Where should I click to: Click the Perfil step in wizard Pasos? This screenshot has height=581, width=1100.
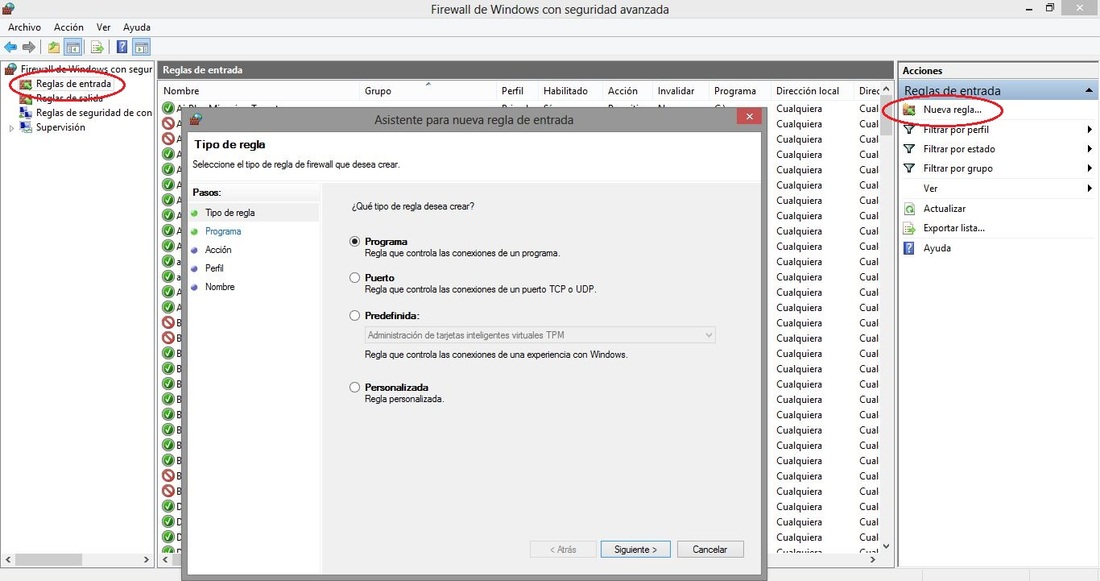point(214,268)
